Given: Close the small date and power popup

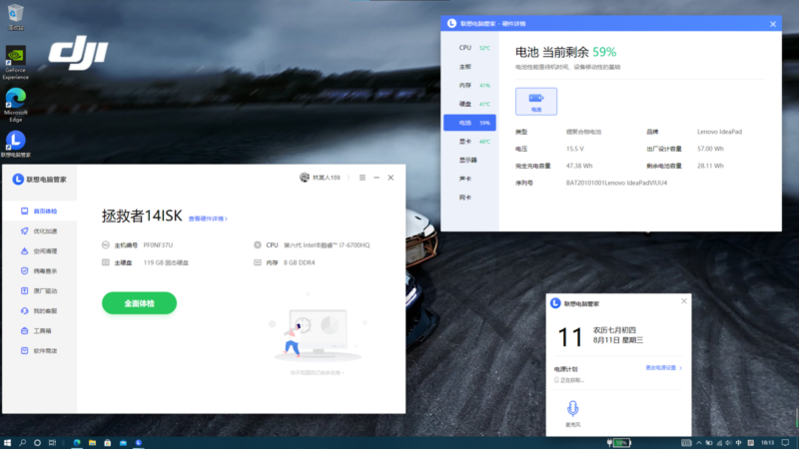Looking at the screenshot, I should (x=684, y=301).
